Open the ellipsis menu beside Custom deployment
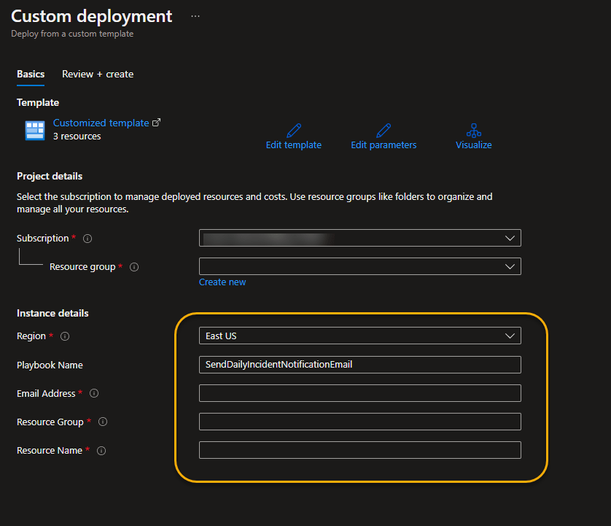 (195, 17)
